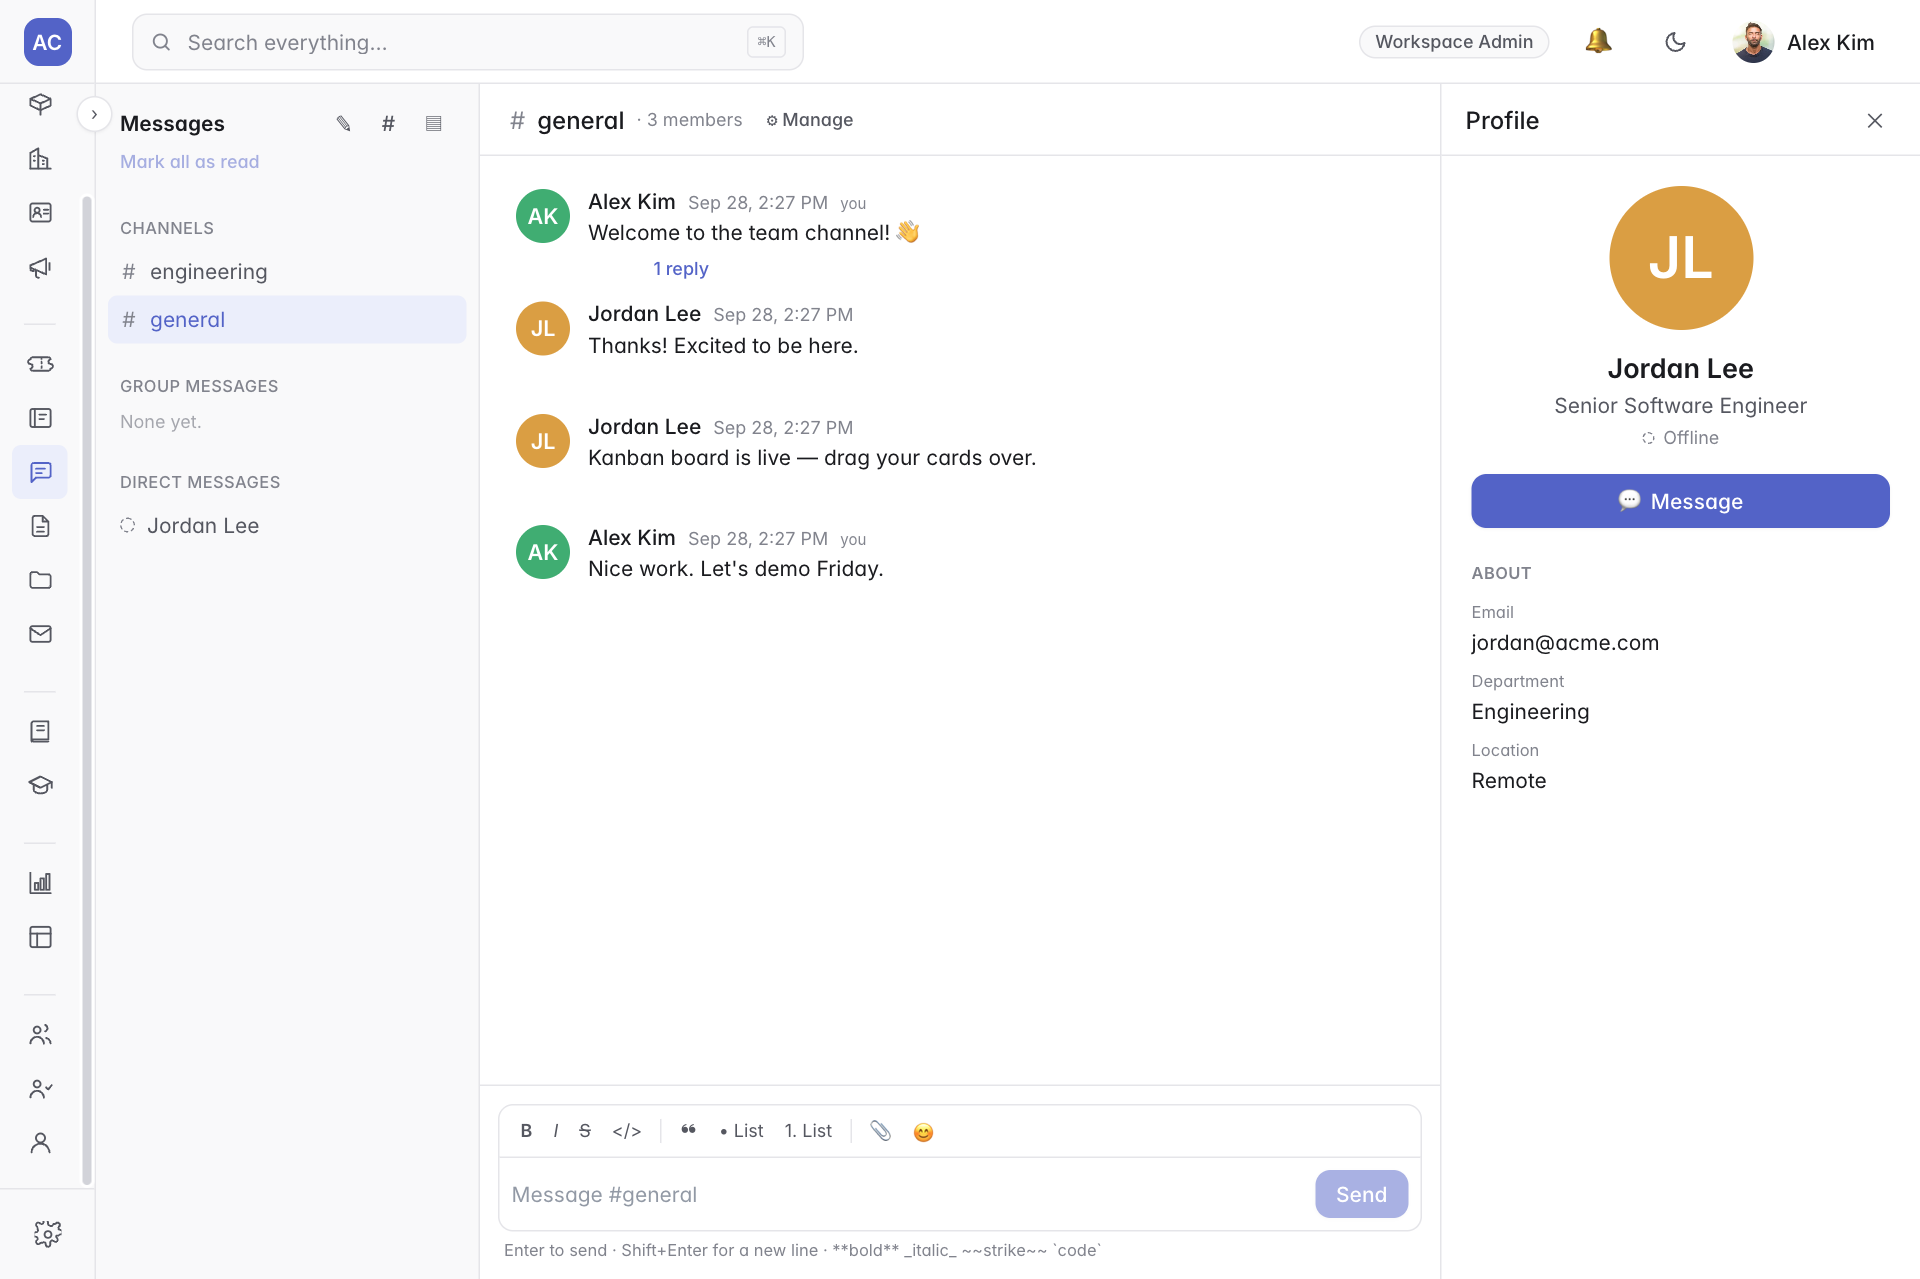Open the compose new message pencil icon
1920x1279 pixels.
point(343,123)
